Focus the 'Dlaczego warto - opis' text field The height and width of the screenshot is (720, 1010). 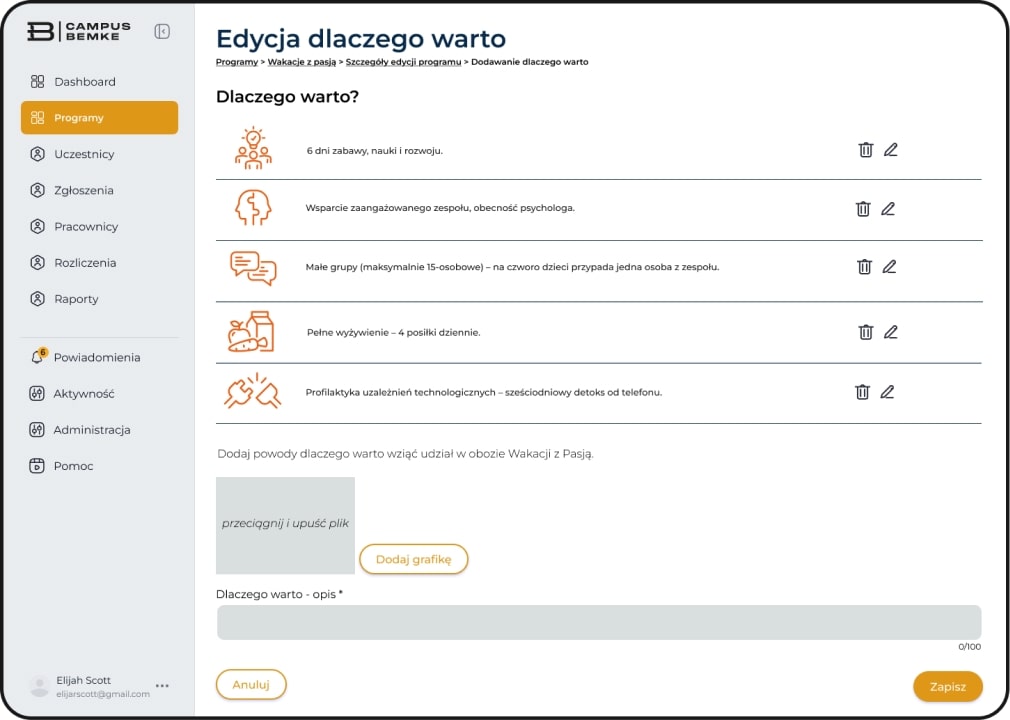(598, 622)
